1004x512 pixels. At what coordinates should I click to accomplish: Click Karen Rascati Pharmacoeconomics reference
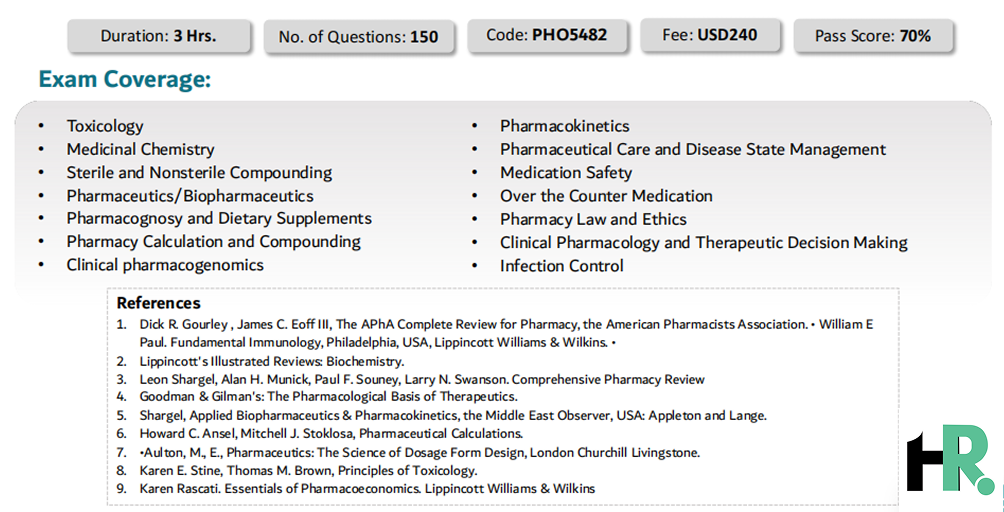click(367, 489)
